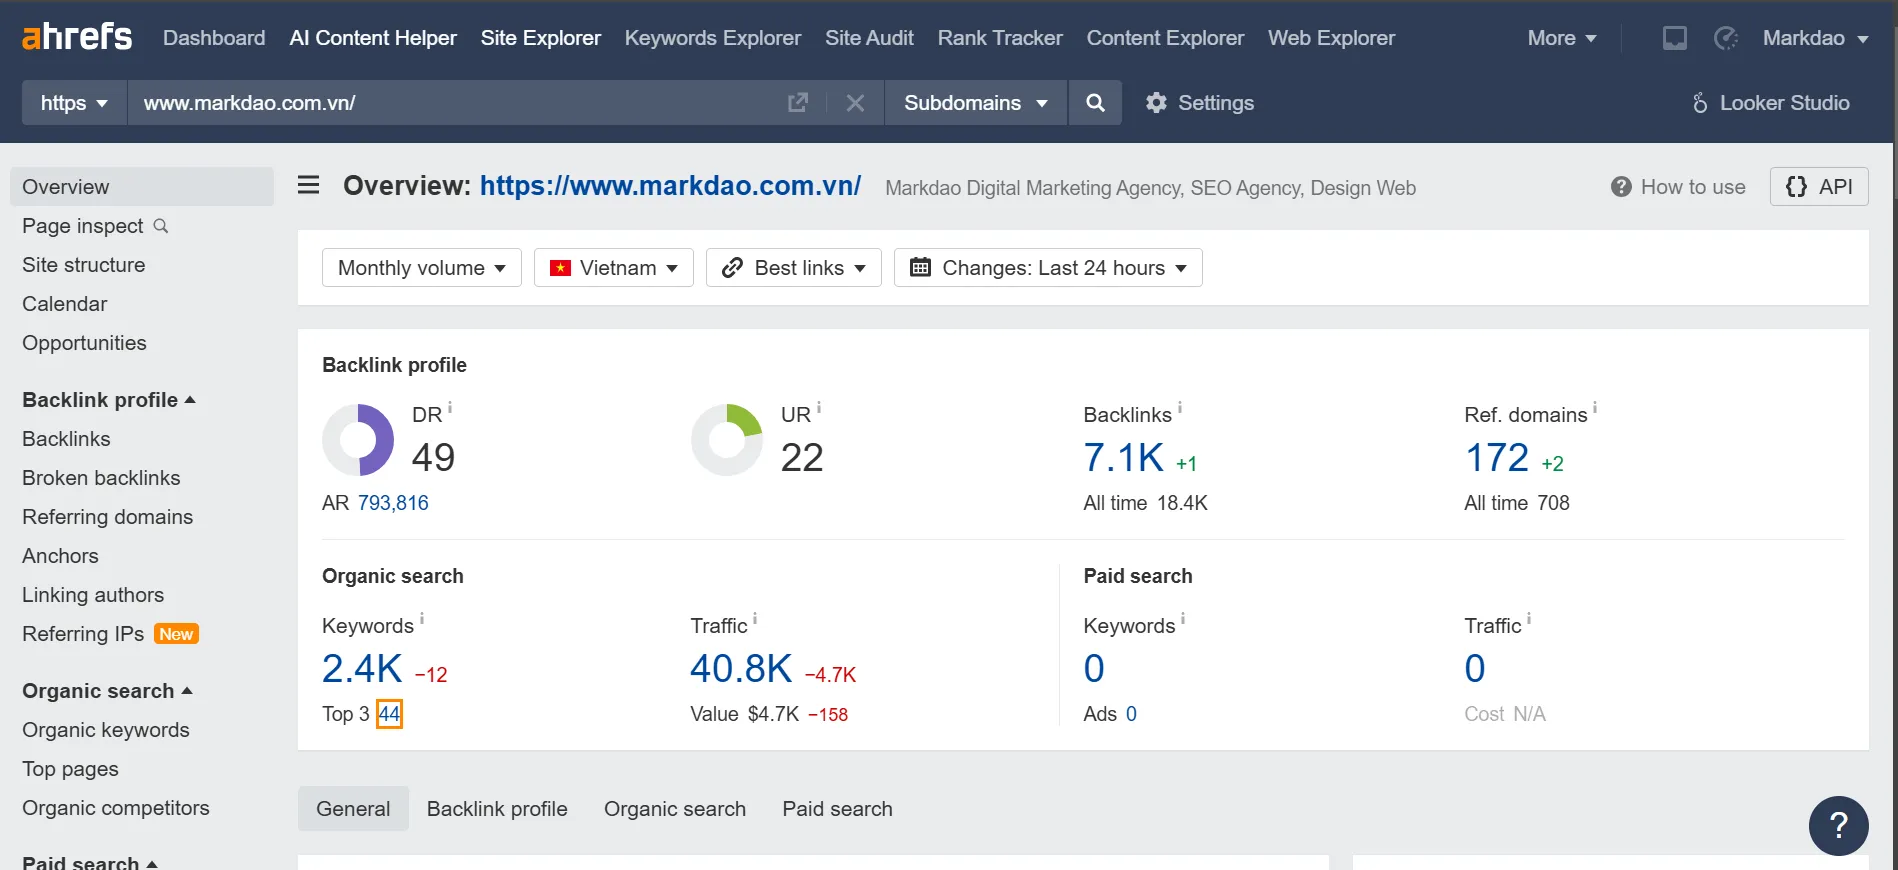Open Rank Tracker
This screenshot has width=1898, height=870.
[x=1000, y=38]
